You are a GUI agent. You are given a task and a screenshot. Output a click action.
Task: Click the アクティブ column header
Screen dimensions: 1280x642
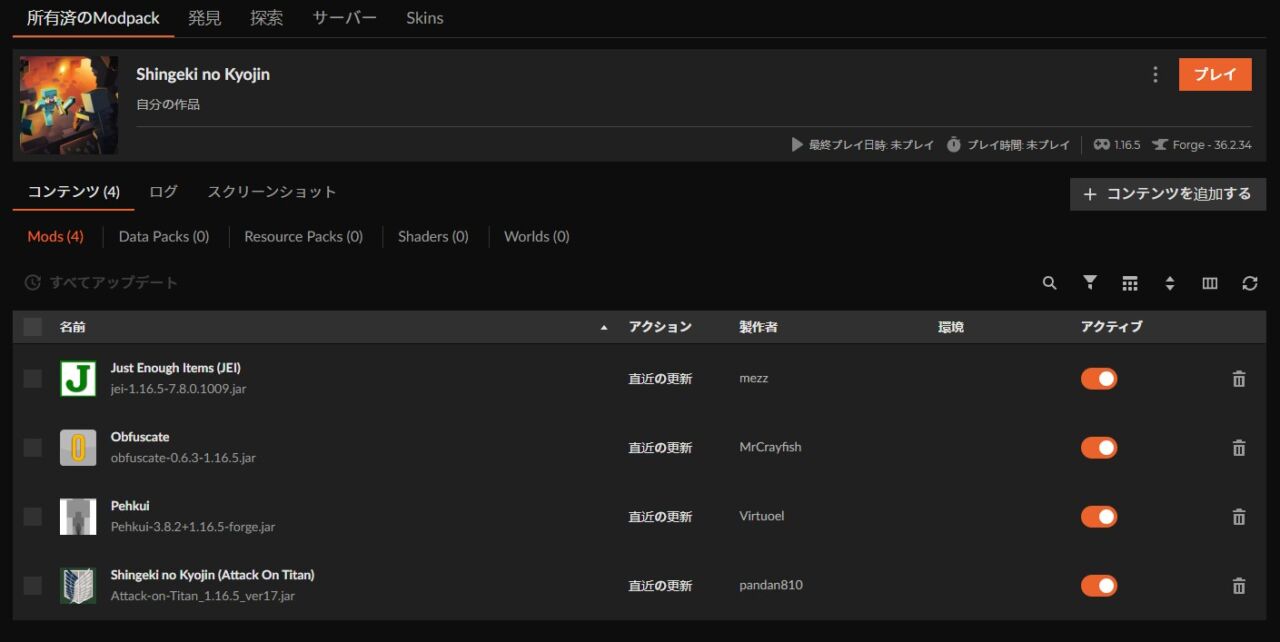click(x=1111, y=327)
